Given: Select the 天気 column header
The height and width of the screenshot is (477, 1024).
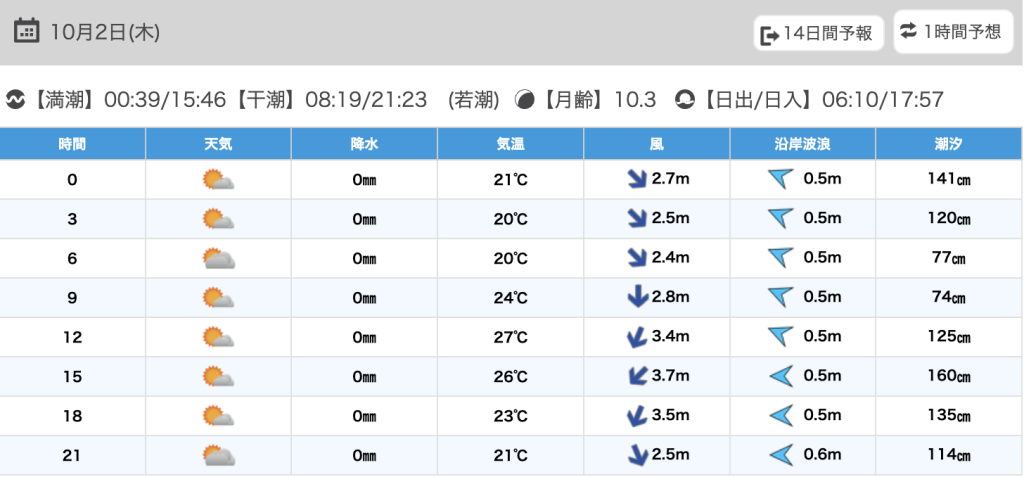Looking at the screenshot, I should tap(218, 144).
